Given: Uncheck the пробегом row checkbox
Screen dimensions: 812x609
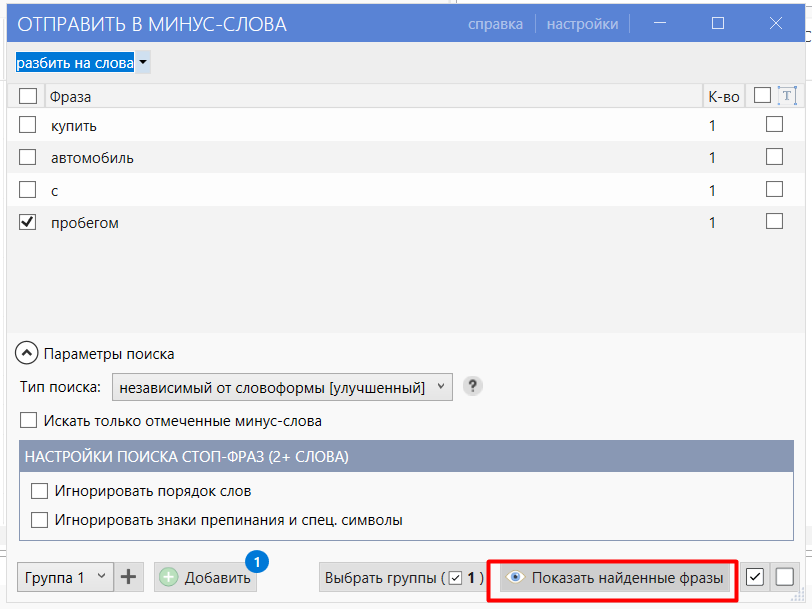Looking at the screenshot, I should click(x=27, y=222).
